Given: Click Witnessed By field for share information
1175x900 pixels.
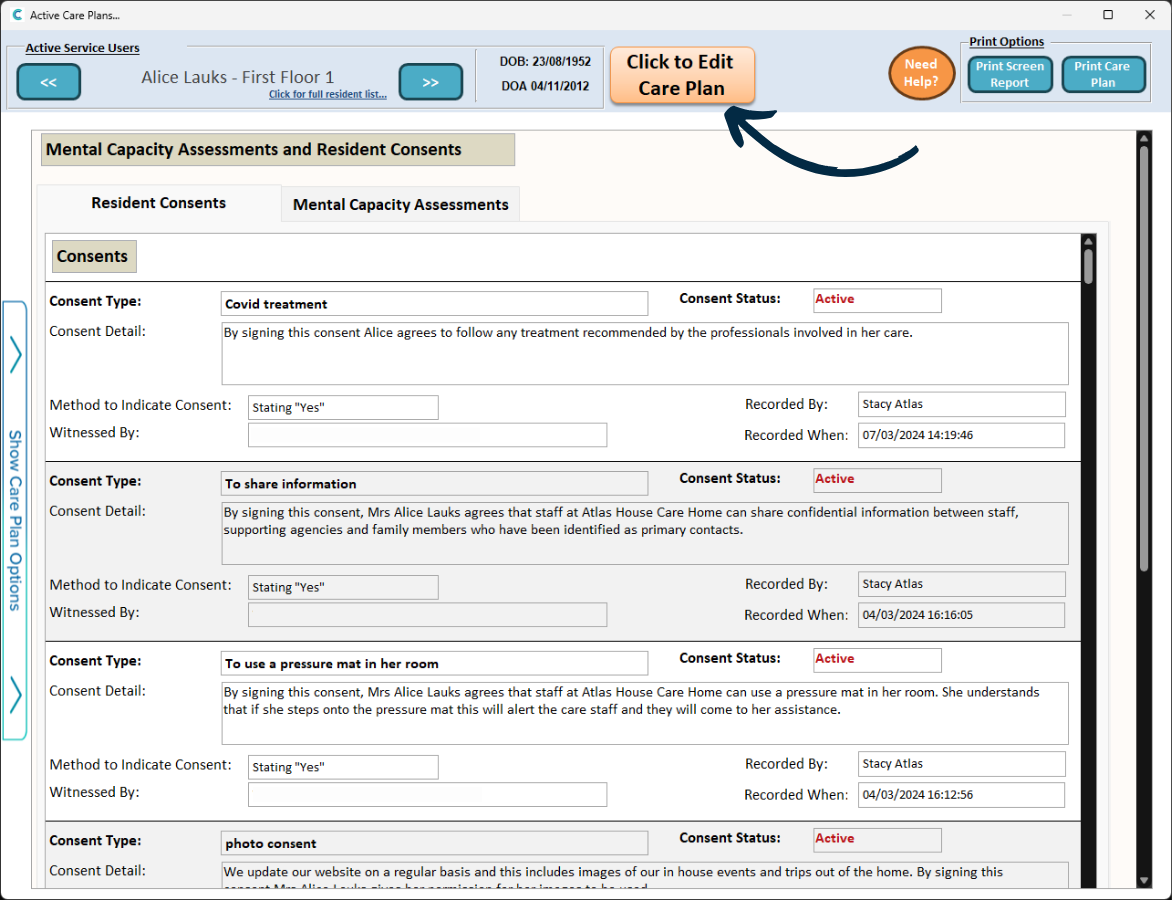Looking at the screenshot, I should (427, 614).
